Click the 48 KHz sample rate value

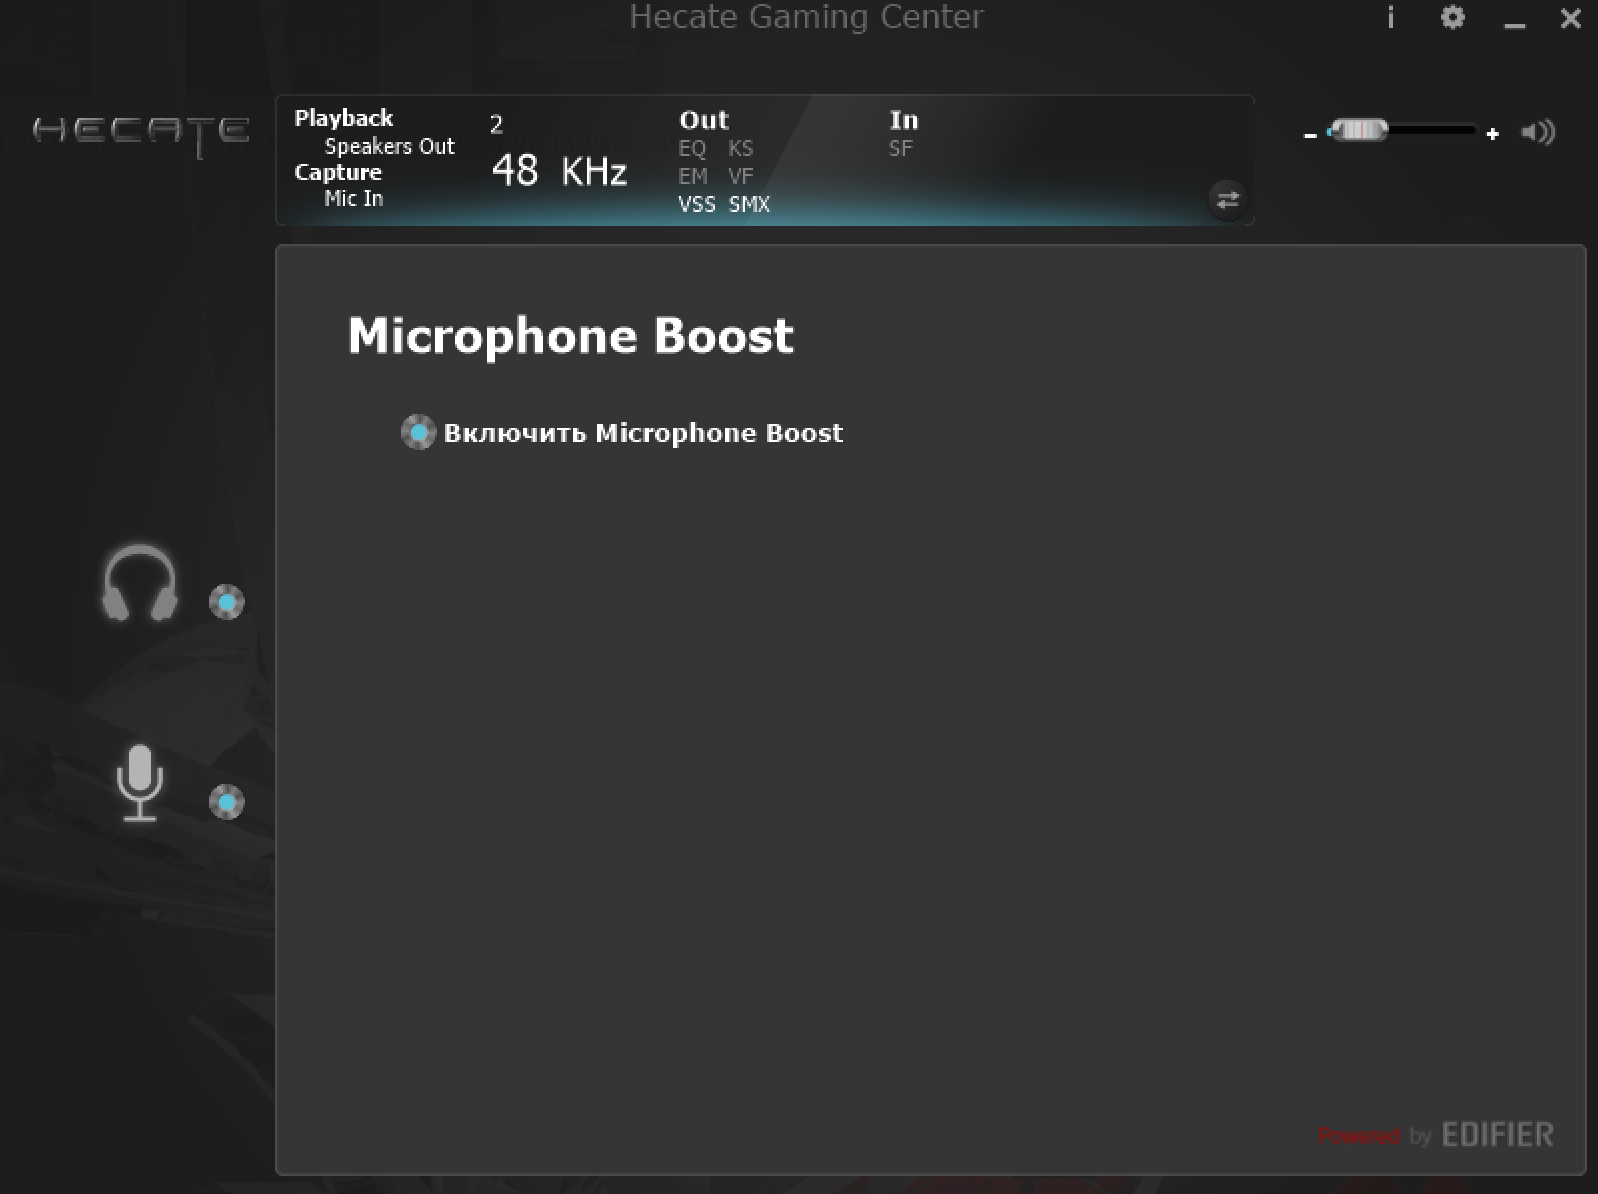(560, 171)
